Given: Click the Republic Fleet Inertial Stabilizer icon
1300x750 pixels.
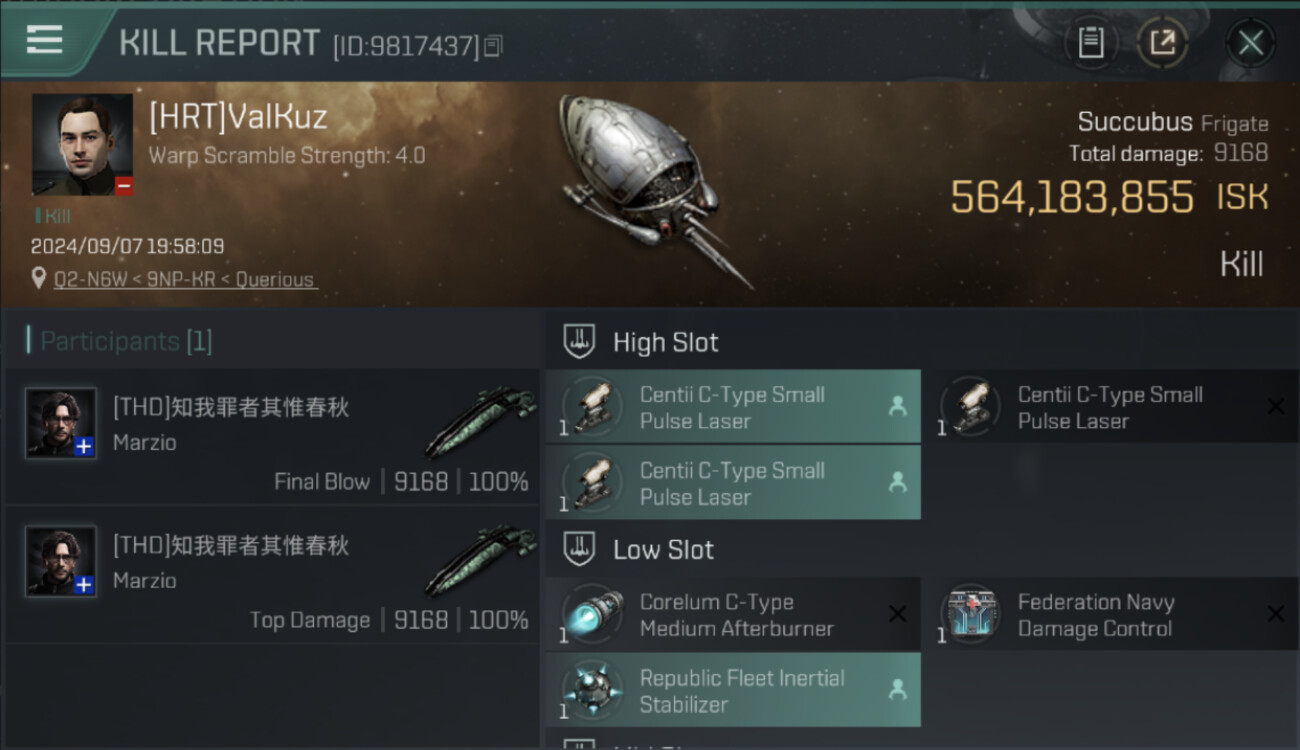Looking at the screenshot, I should pyautogui.click(x=592, y=691).
